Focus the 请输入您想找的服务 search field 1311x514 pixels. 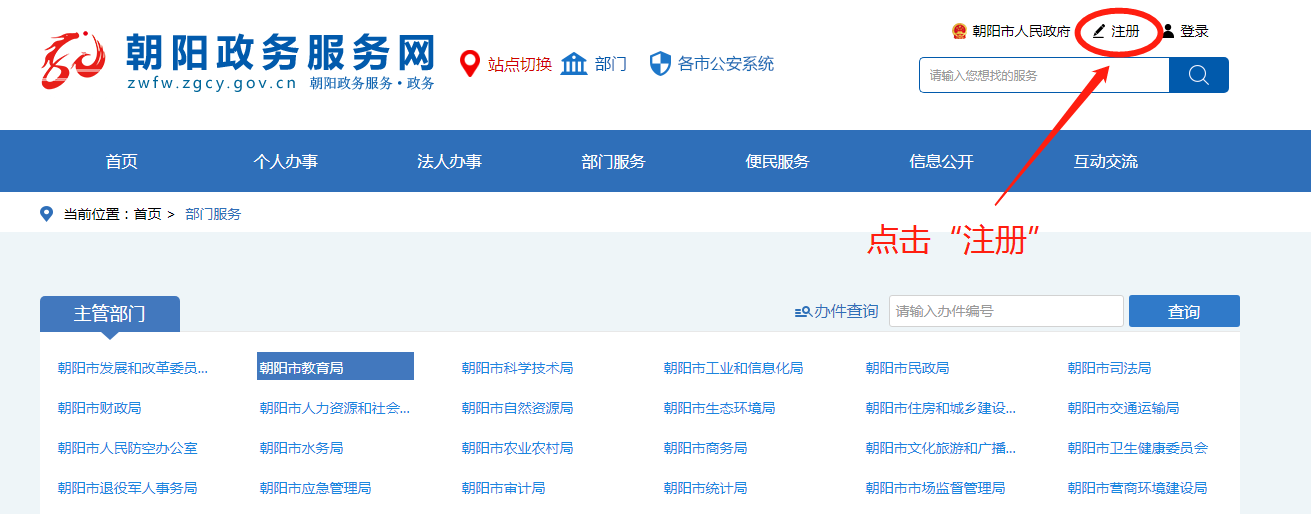tap(1044, 75)
